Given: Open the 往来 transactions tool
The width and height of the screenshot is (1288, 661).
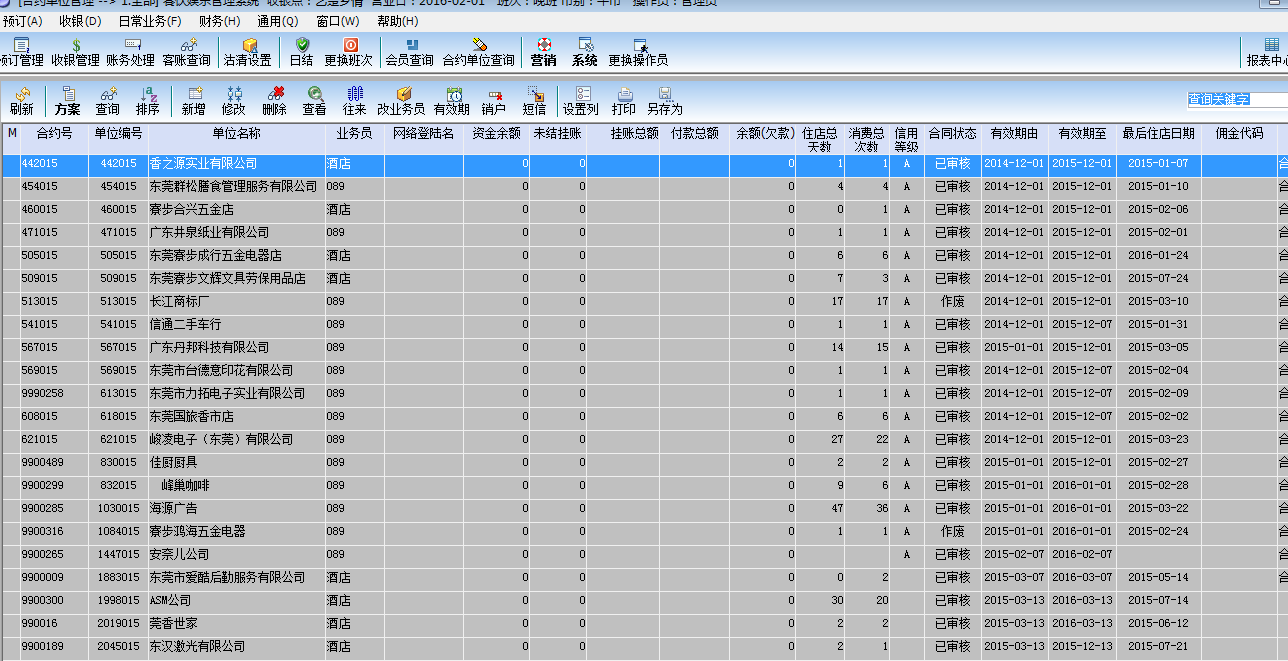Looking at the screenshot, I should click(355, 101).
